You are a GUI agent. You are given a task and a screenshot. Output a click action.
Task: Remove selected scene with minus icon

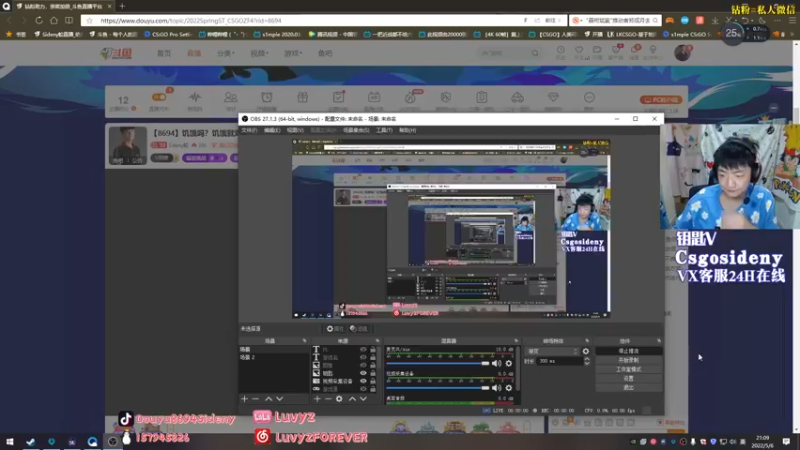click(256, 399)
